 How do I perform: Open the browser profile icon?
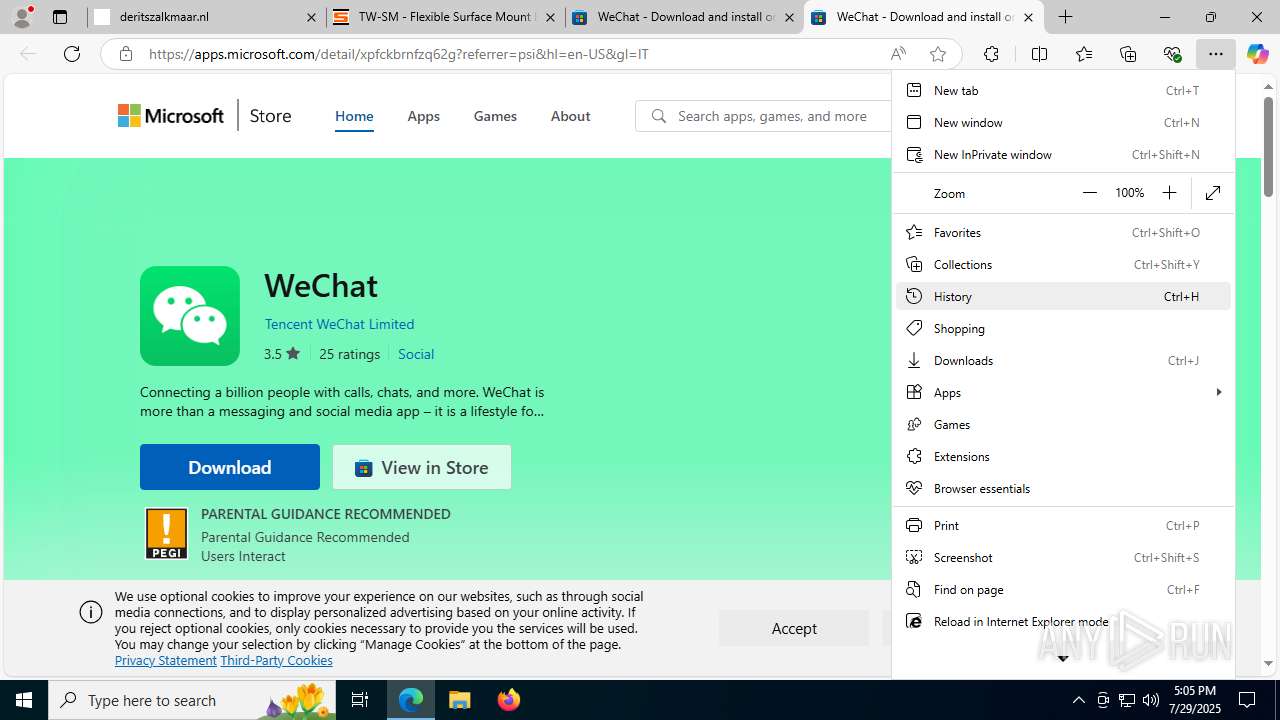click(x=22, y=17)
